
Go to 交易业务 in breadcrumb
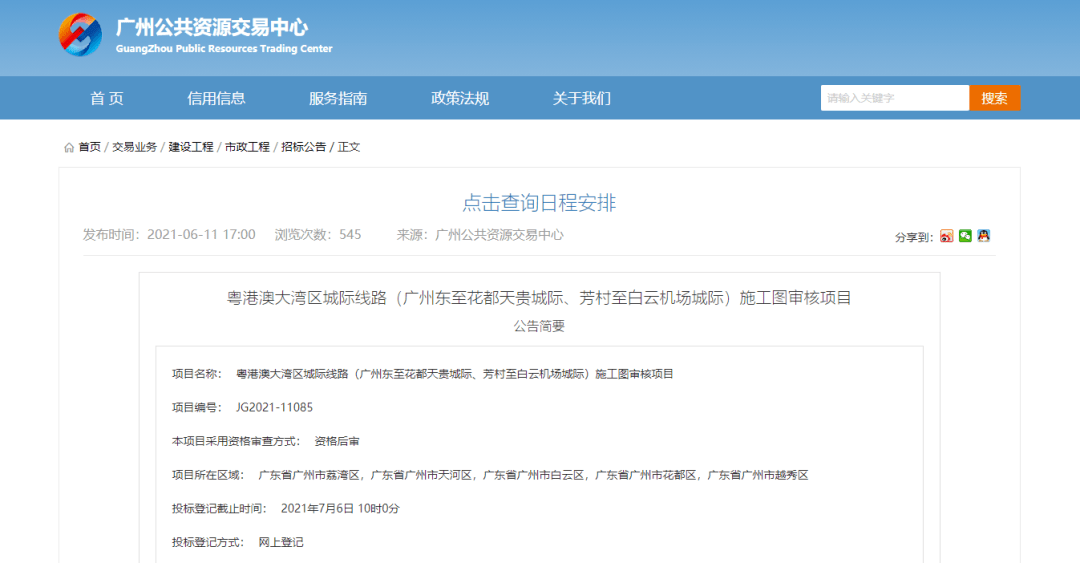(134, 147)
